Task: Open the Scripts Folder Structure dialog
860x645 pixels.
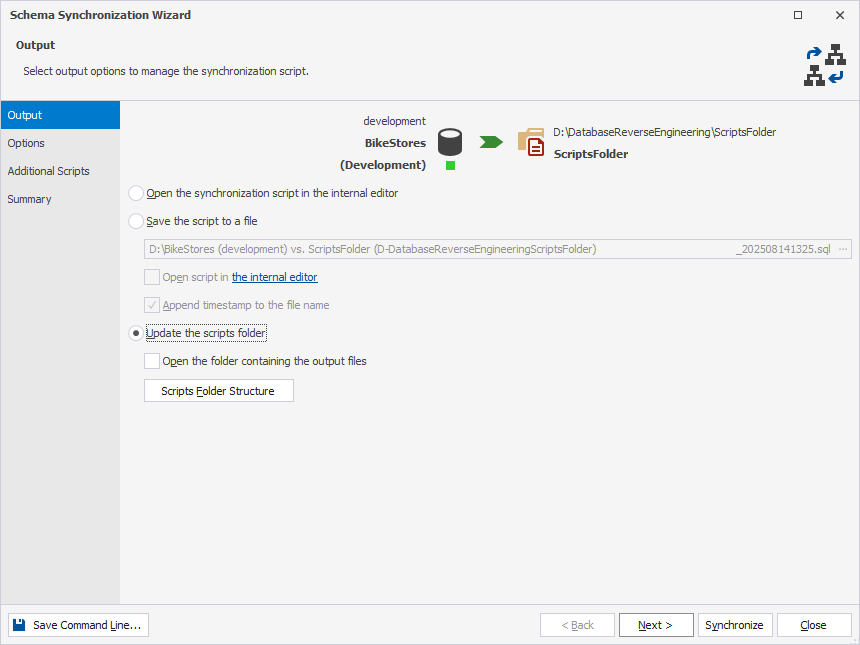Action: 218,390
